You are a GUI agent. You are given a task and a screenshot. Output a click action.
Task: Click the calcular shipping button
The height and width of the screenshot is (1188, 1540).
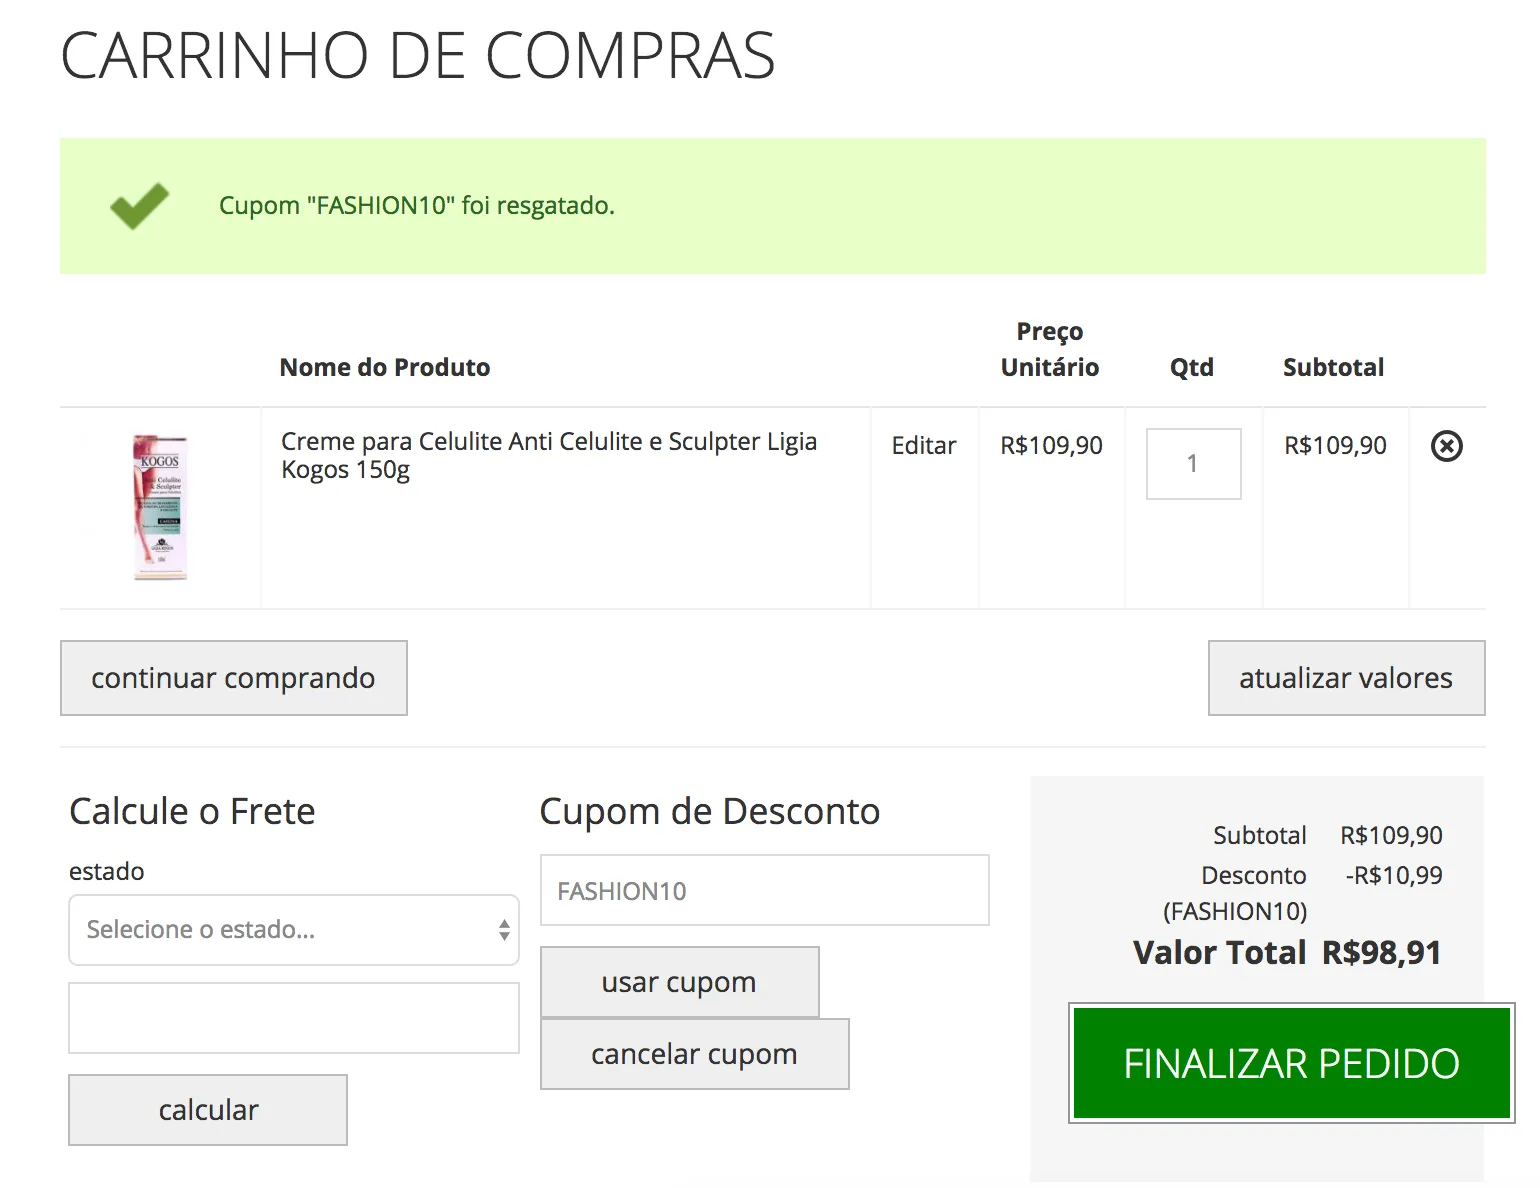click(x=208, y=1110)
